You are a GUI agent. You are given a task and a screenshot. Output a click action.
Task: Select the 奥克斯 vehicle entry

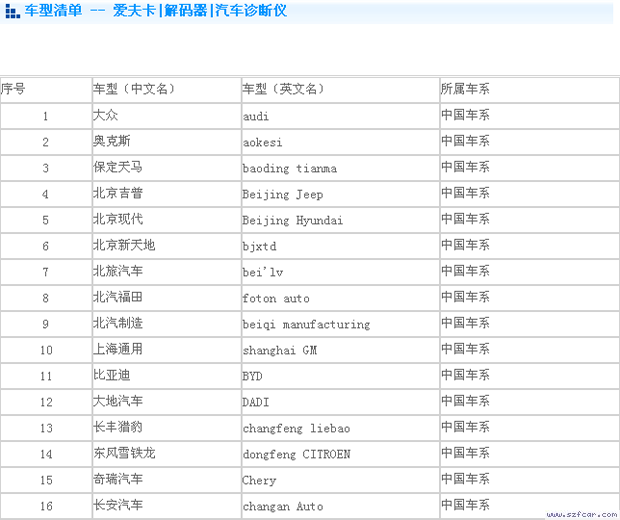(111, 142)
